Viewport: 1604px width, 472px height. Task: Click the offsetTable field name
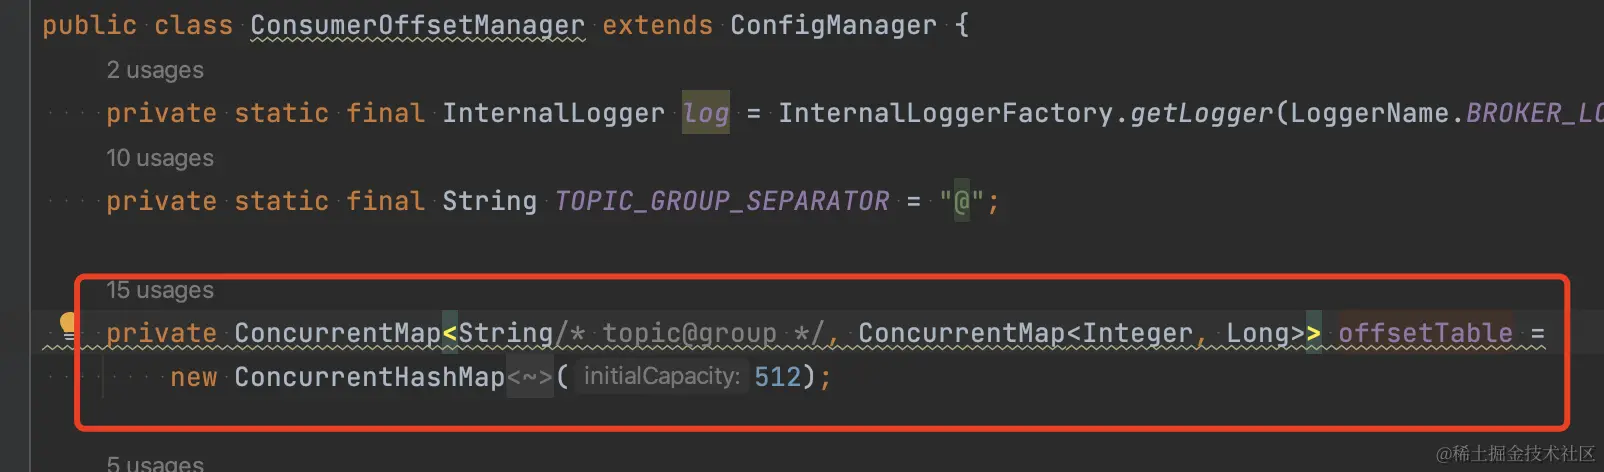pos(1425,333)
